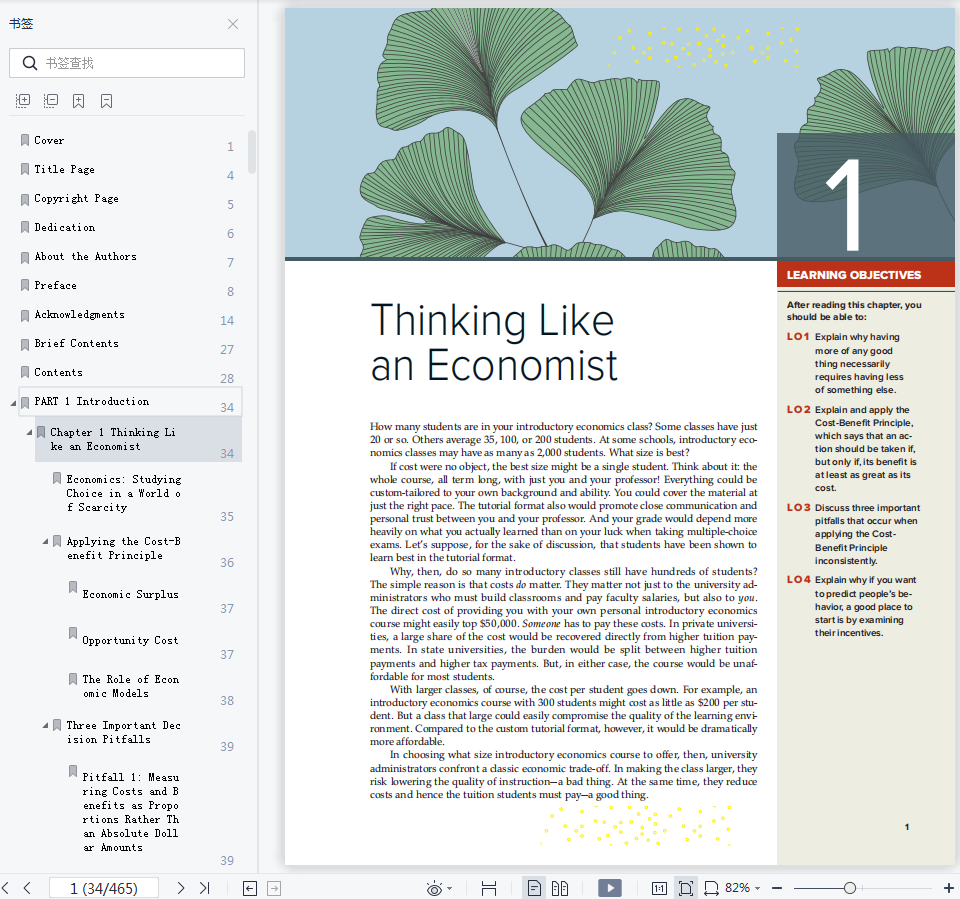Start slideshow play button
960x899 pixels.
point(610,888)
